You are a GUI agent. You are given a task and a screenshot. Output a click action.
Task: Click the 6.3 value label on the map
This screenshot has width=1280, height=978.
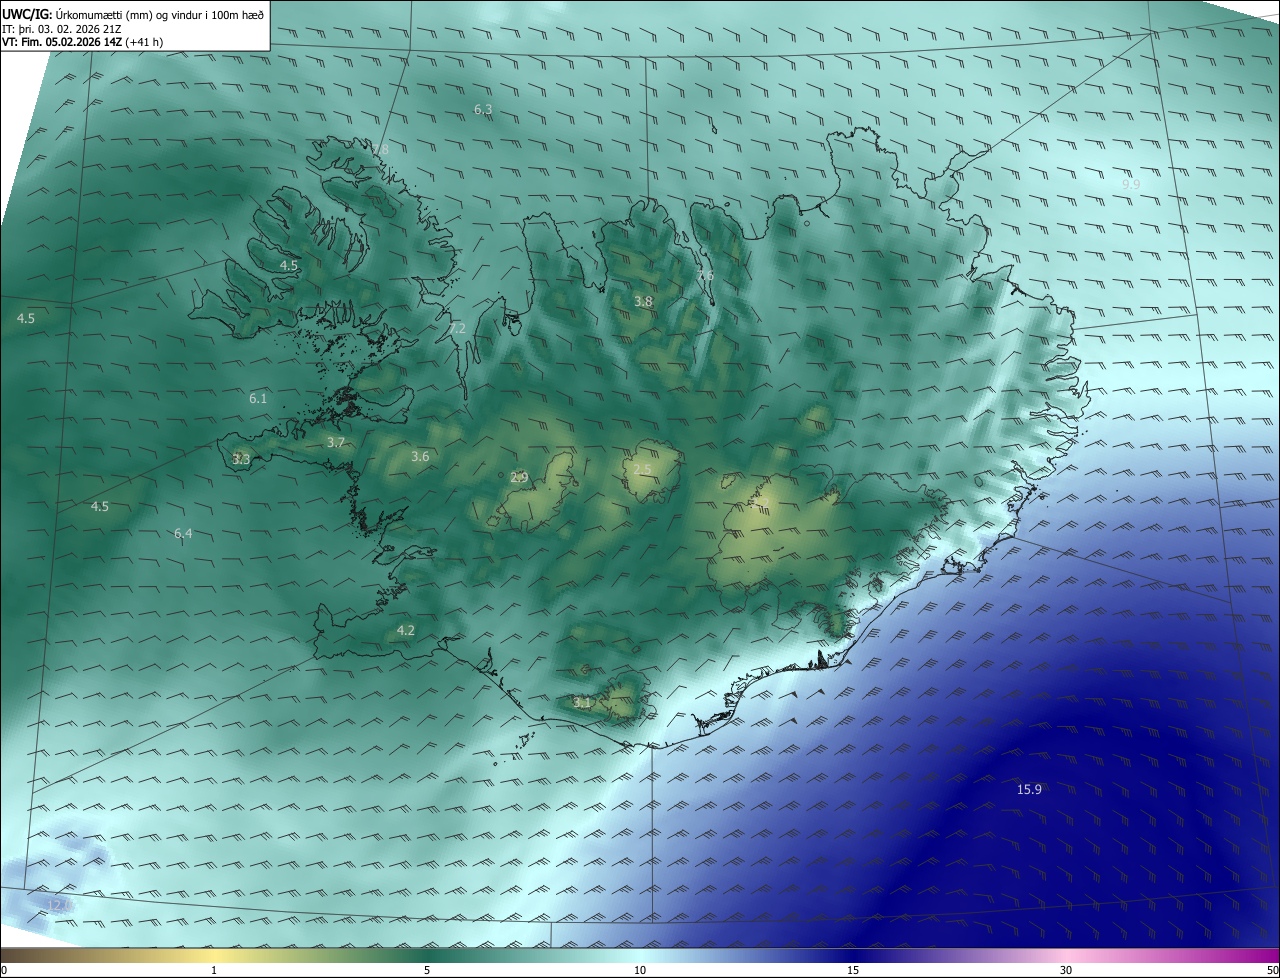(x=483, y=109)
